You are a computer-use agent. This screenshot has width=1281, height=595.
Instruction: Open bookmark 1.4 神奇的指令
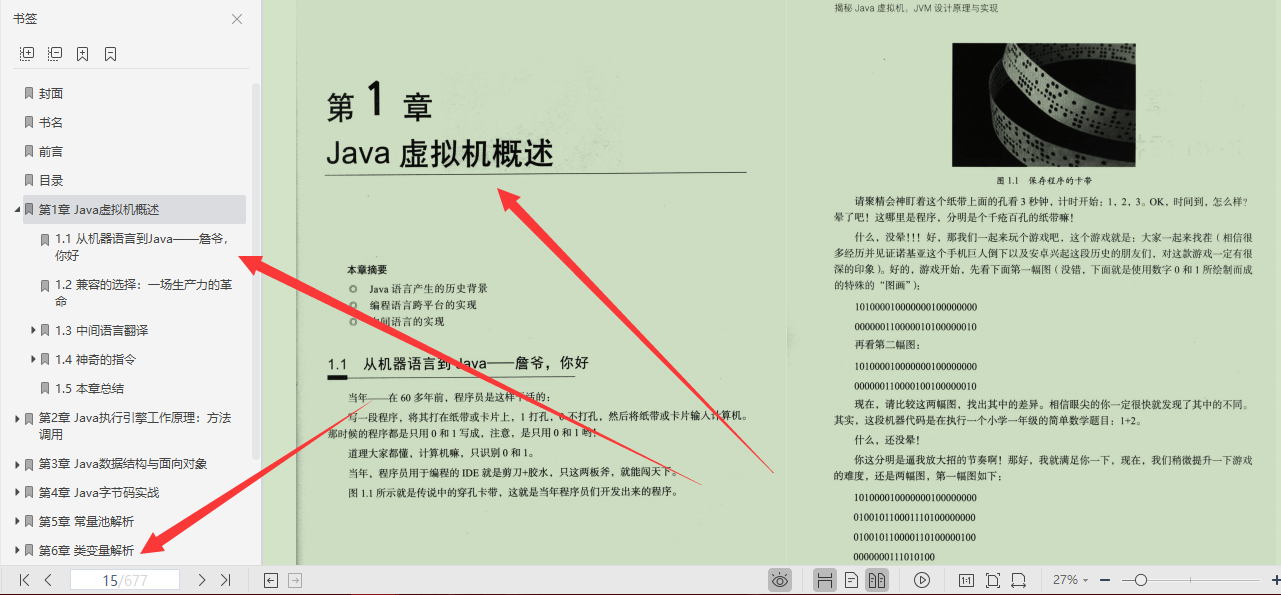pyautogui.click(x=95, y=359)
